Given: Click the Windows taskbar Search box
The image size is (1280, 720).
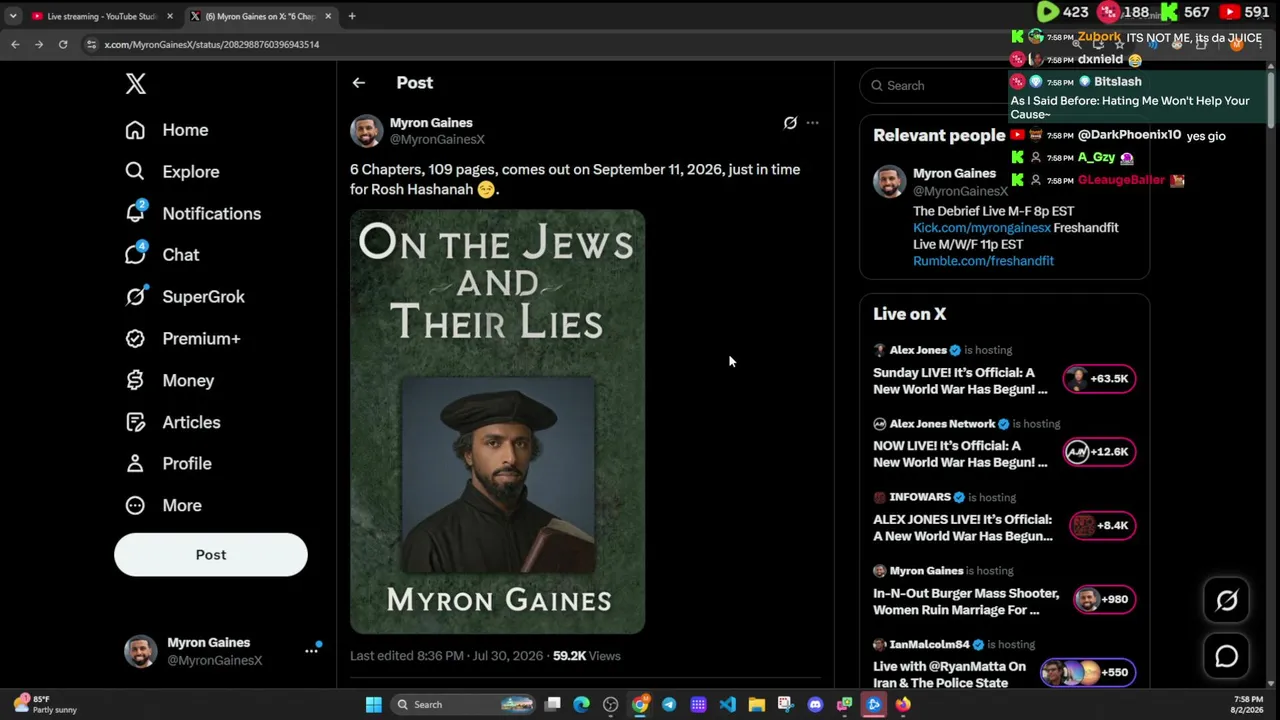Looking at the screenshot, I should pos(462,705).
